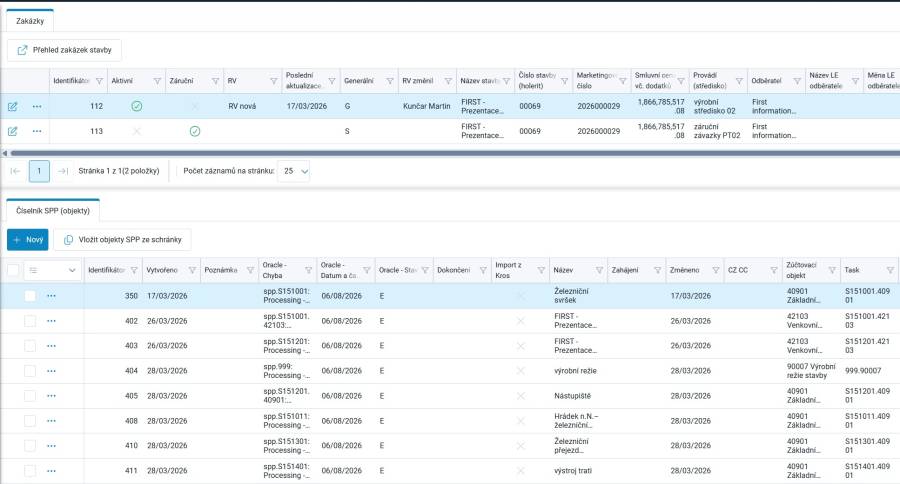Select the Číselník SPP (objekty) tab
This screenshot has height=484, width=900.
[x=53, y=211]
